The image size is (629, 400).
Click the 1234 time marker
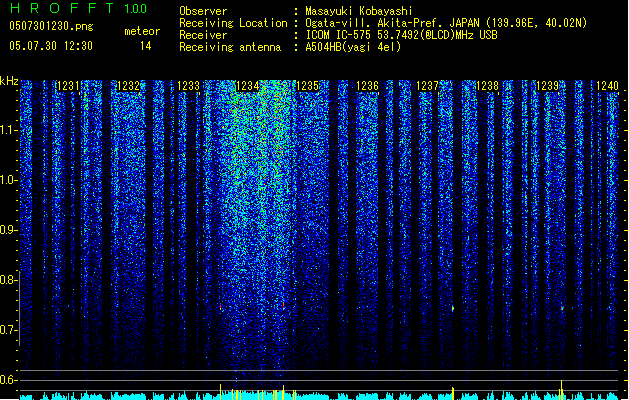(248, 86)
